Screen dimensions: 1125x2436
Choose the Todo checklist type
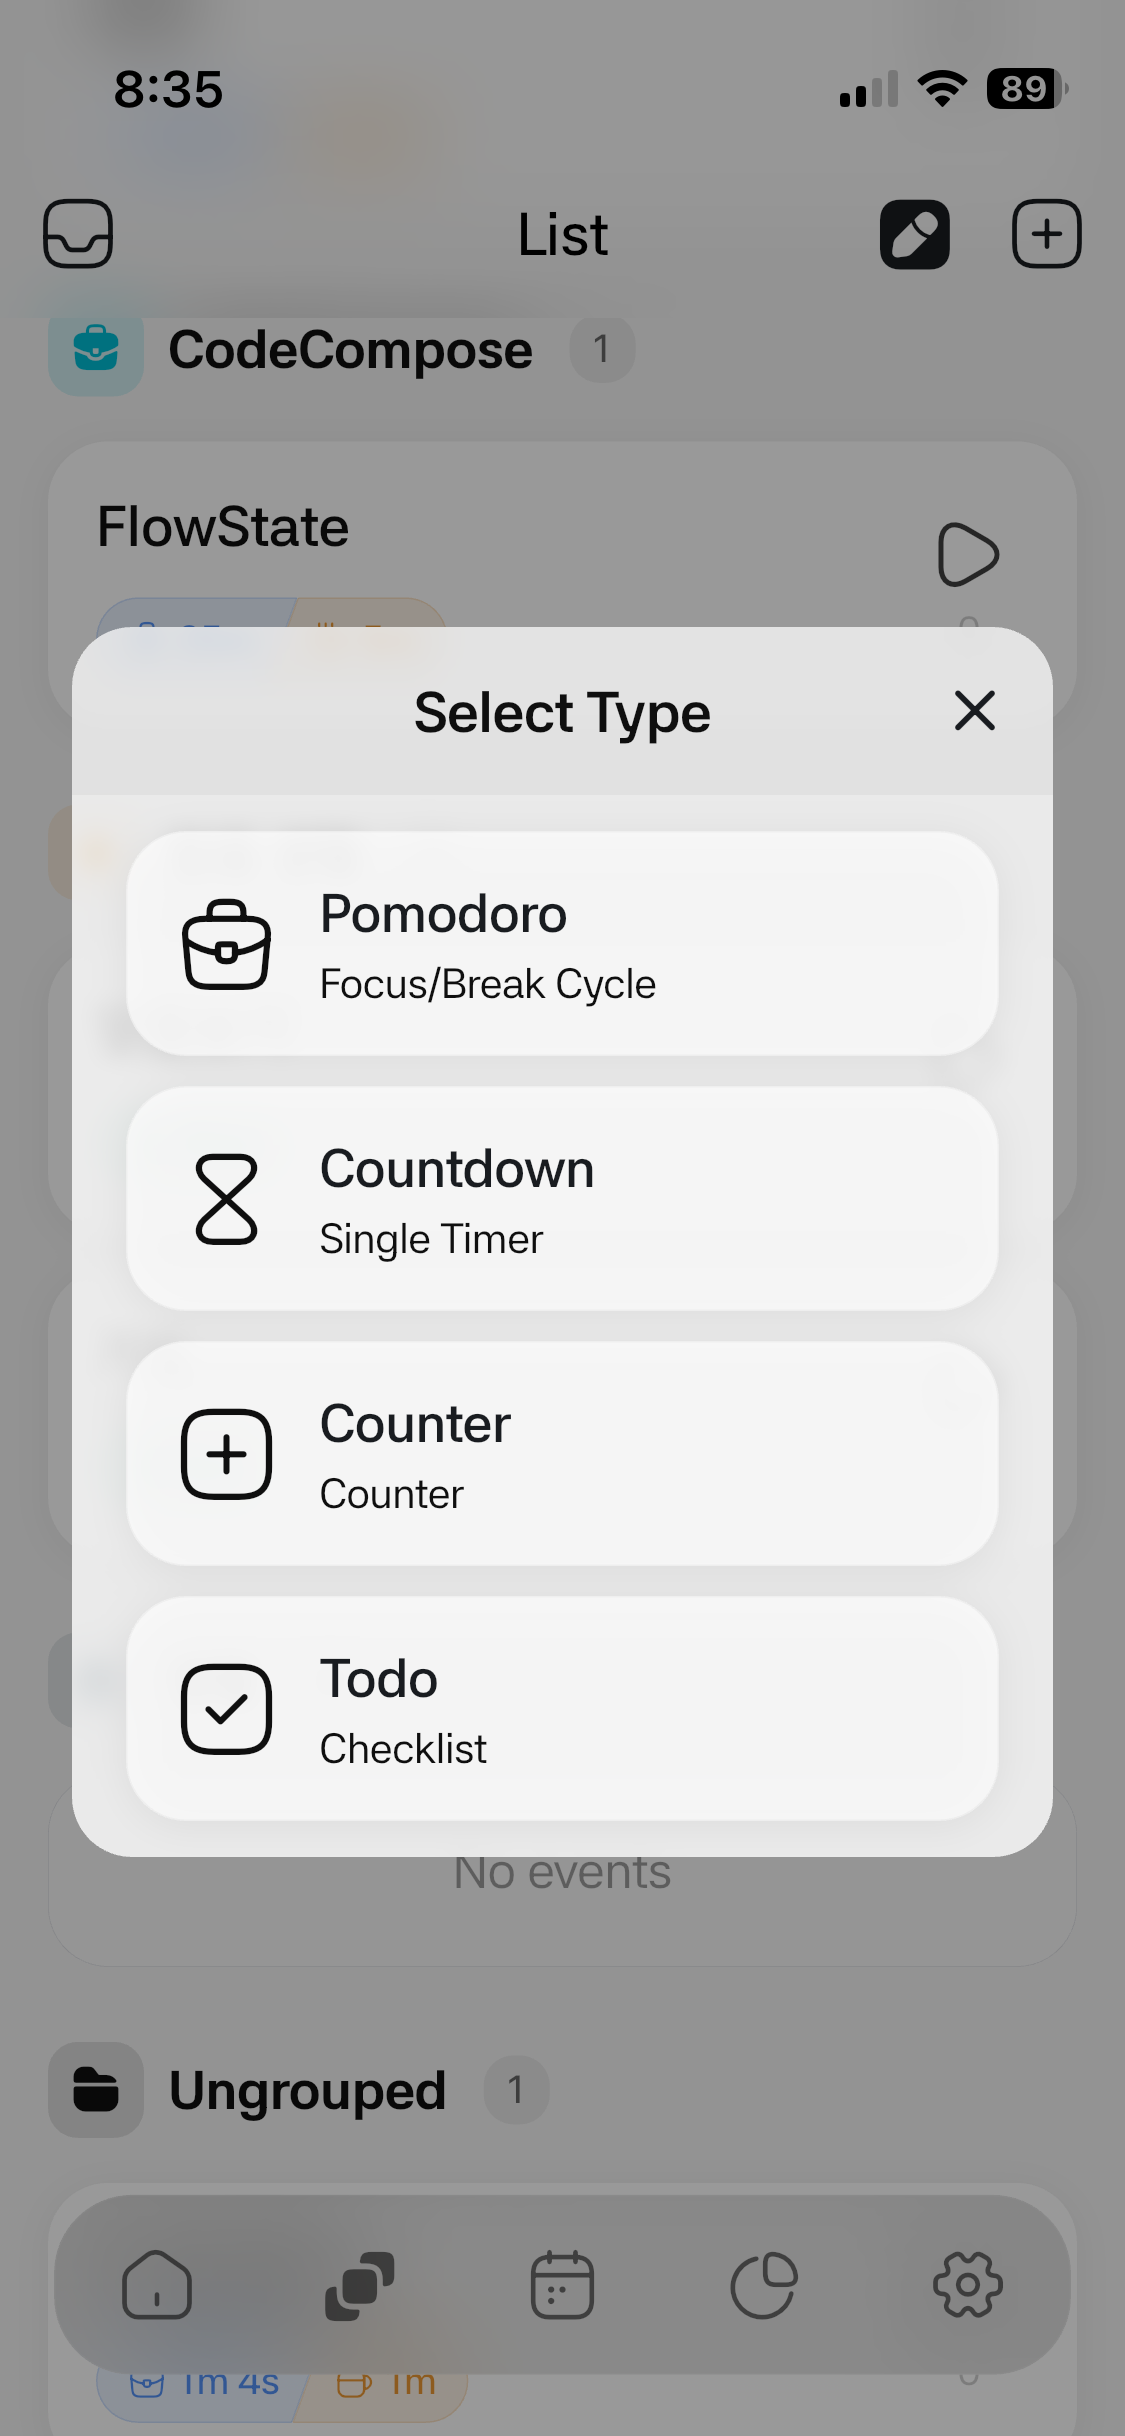(x=562, y=1708)
